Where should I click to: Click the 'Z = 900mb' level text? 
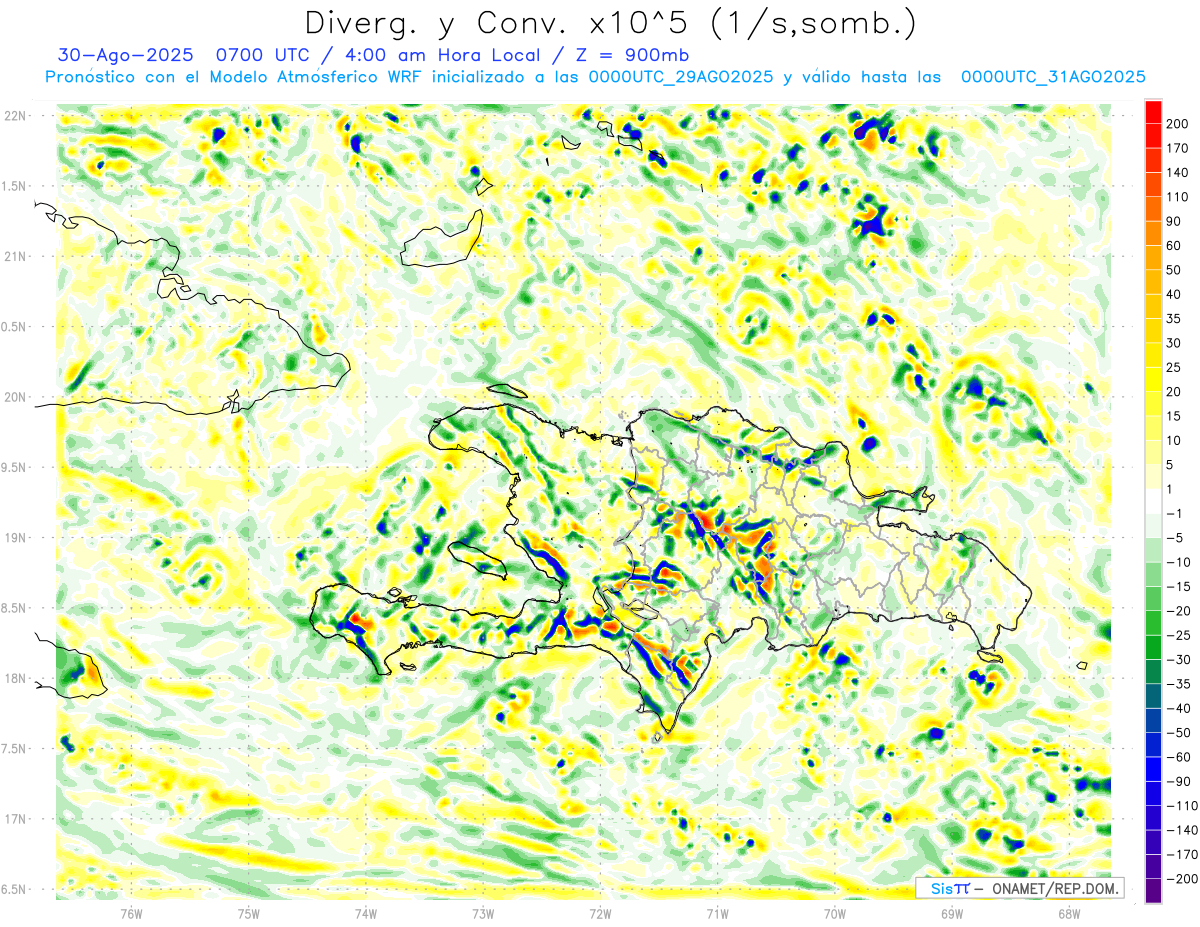tap(632, 56)
